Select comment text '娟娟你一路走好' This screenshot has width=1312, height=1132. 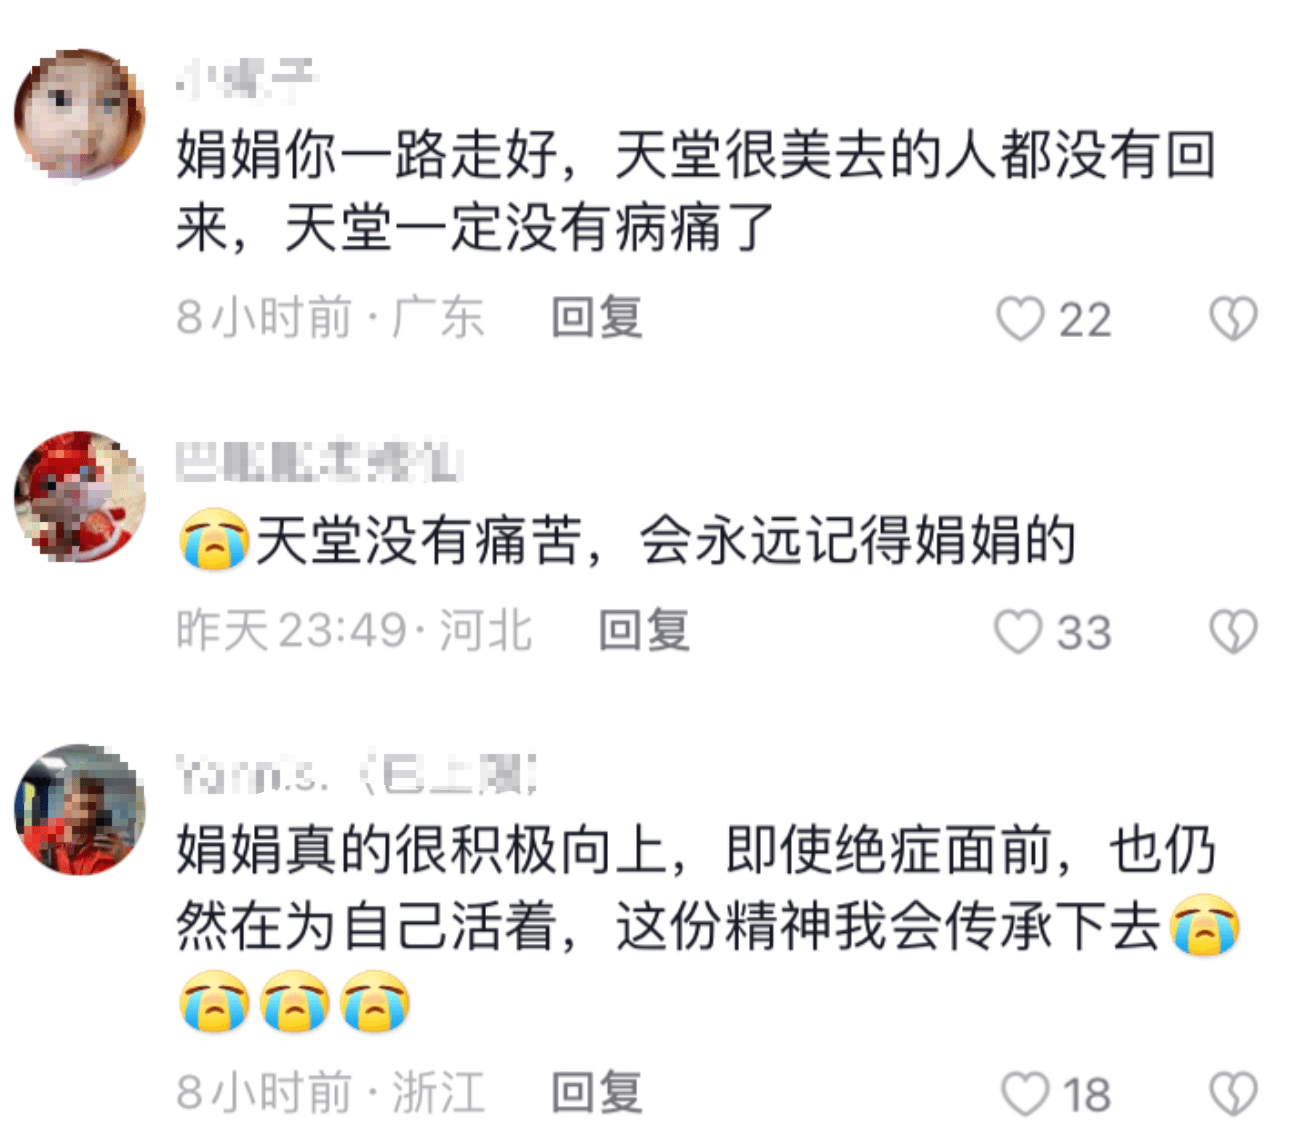367,155
